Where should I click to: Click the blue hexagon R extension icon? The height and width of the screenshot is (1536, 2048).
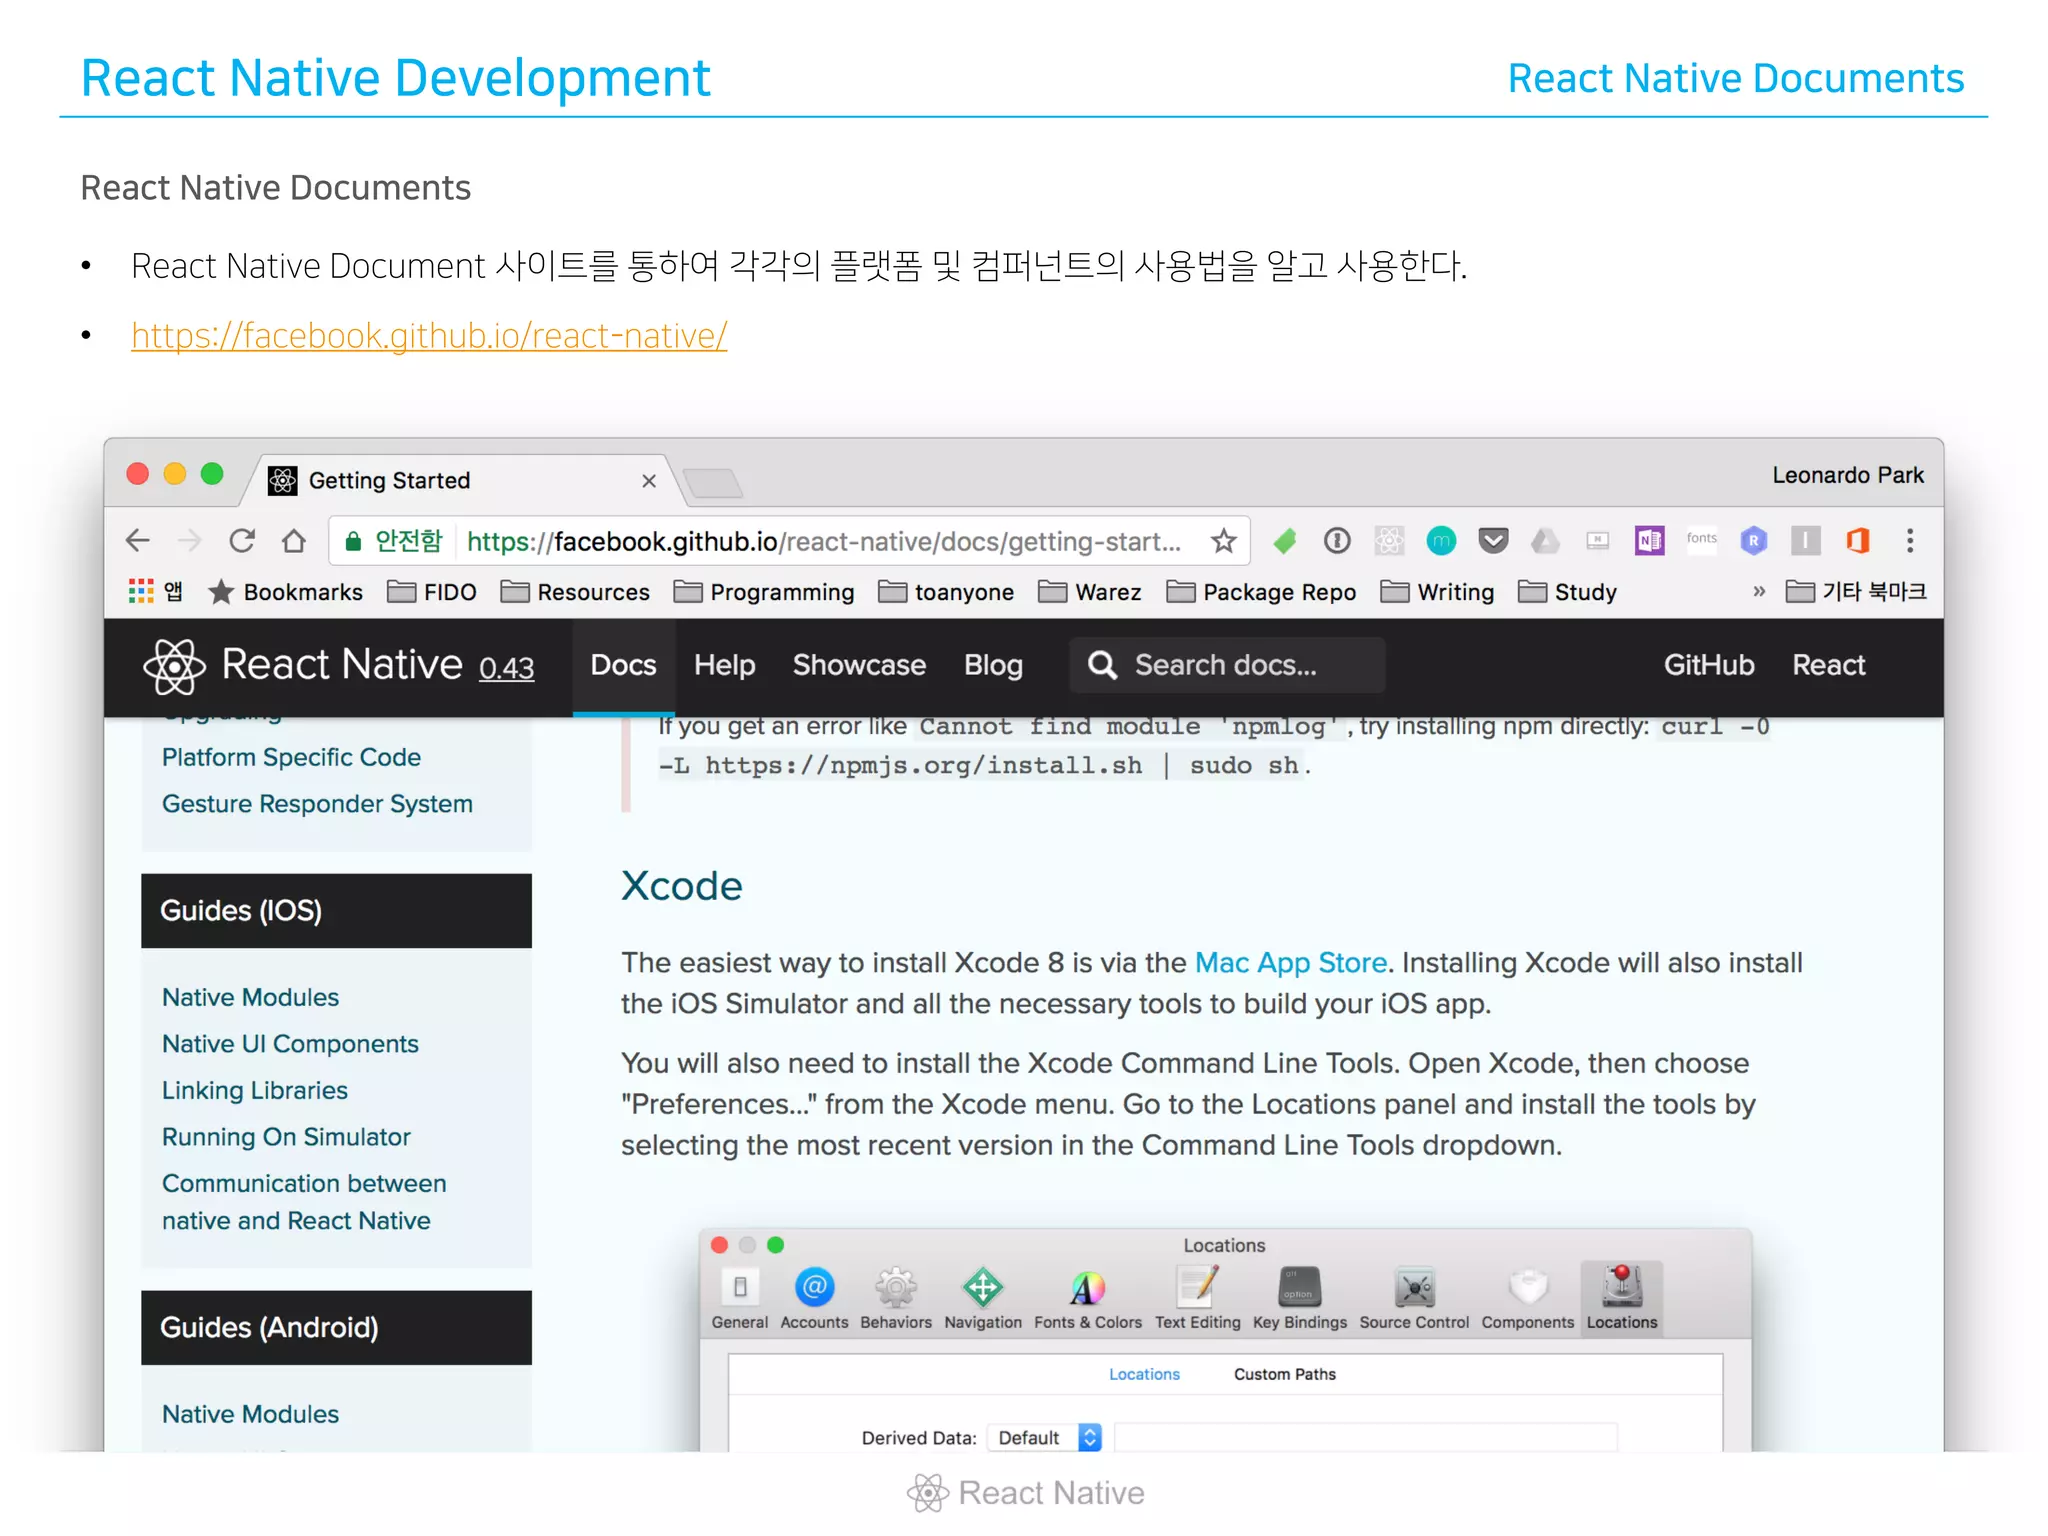1754,541
